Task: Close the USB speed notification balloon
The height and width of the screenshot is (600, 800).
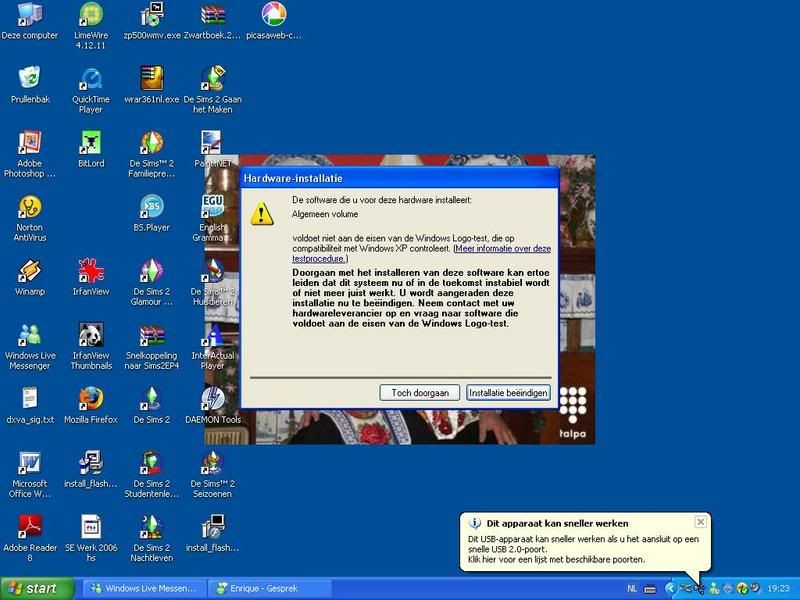Action: tap(701, 522)
